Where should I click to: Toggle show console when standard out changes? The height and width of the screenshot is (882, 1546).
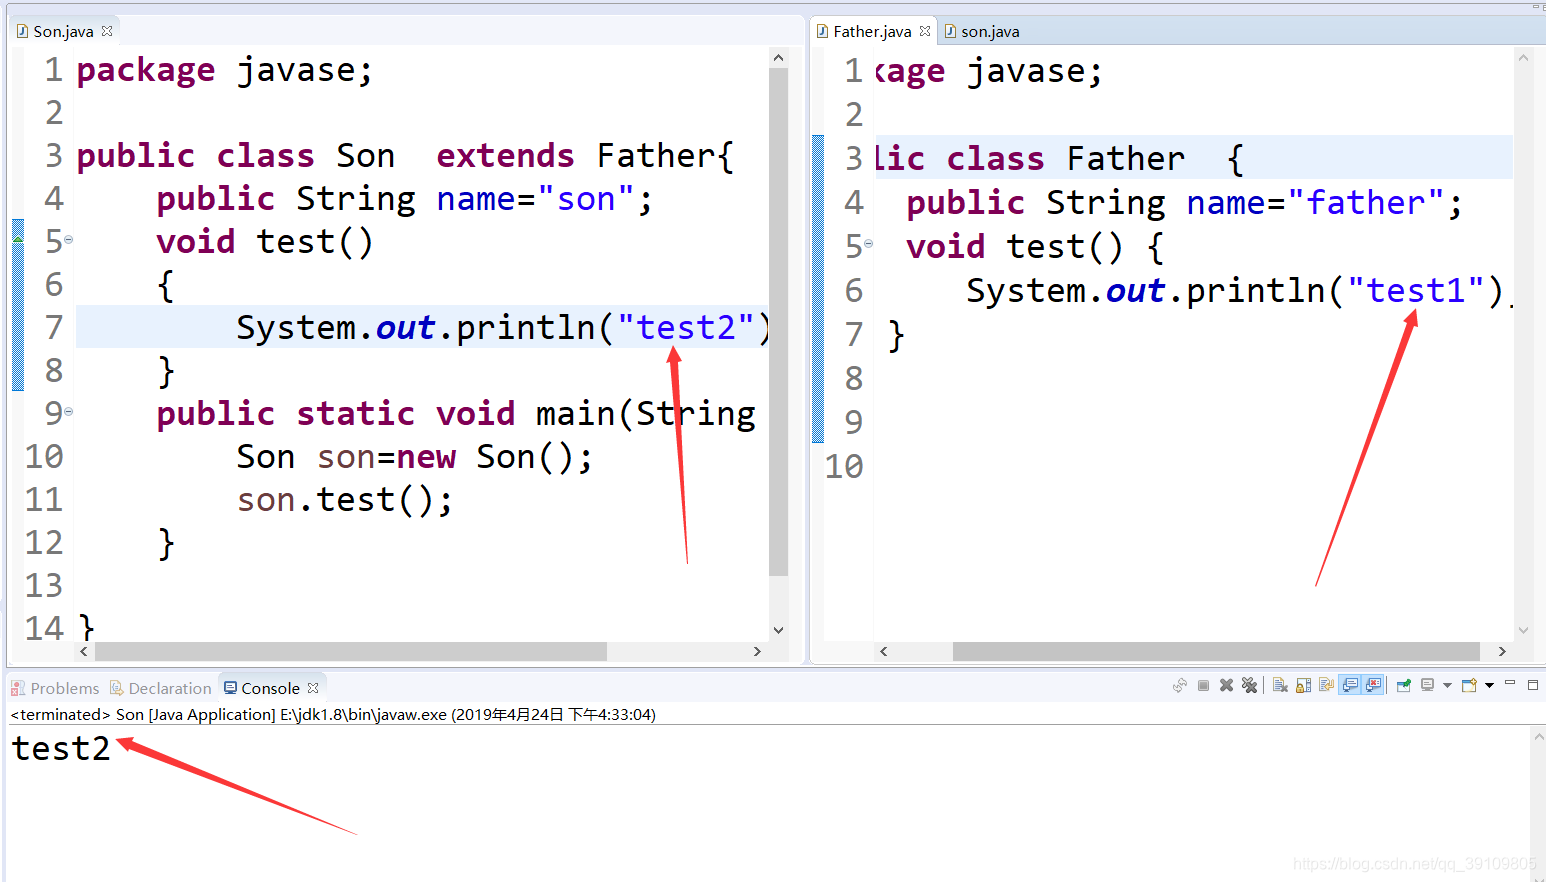1350,685
